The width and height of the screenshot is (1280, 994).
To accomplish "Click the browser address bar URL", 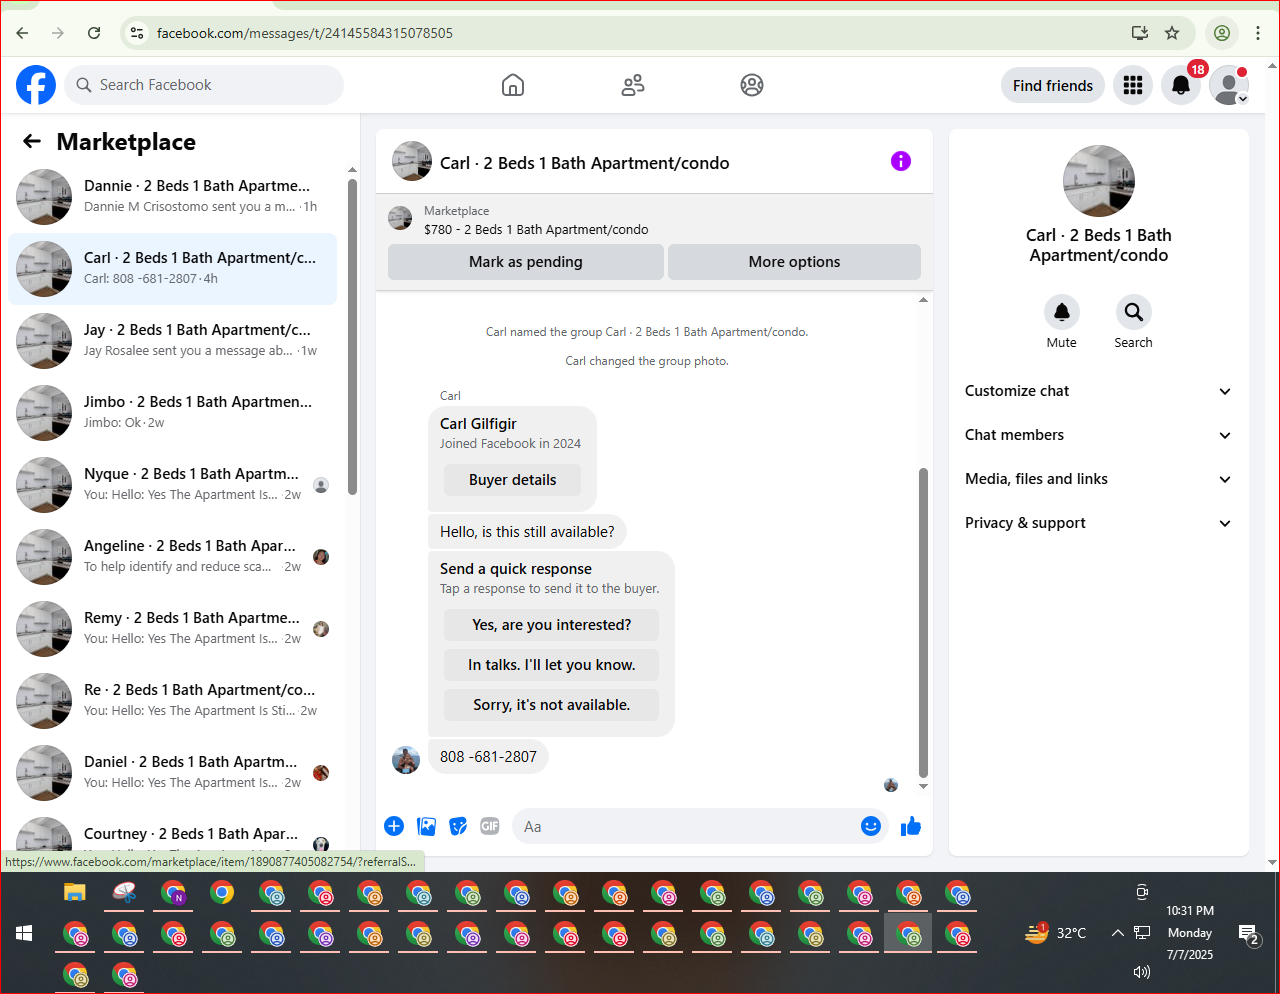I will [x=305, y=33].
